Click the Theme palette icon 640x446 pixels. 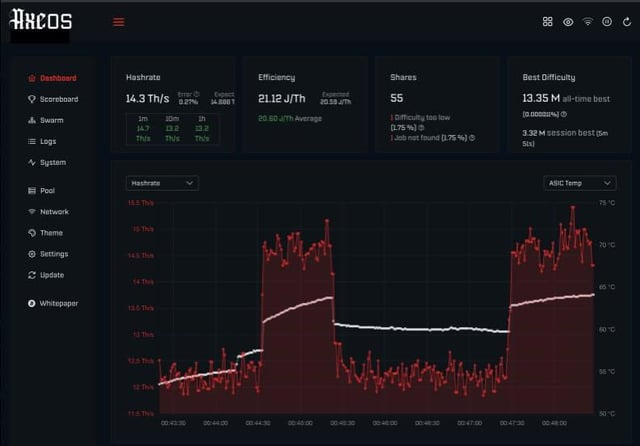tap(32, 233)
